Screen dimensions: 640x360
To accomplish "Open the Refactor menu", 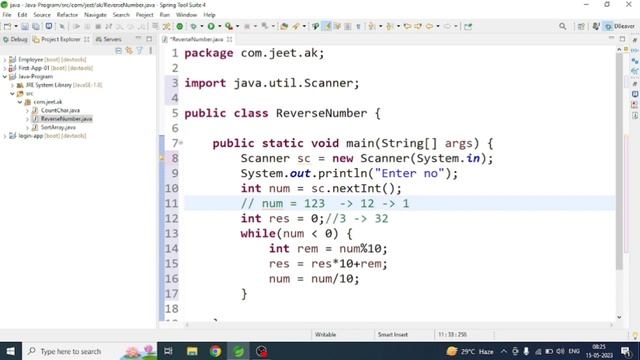I will point(67,15).
